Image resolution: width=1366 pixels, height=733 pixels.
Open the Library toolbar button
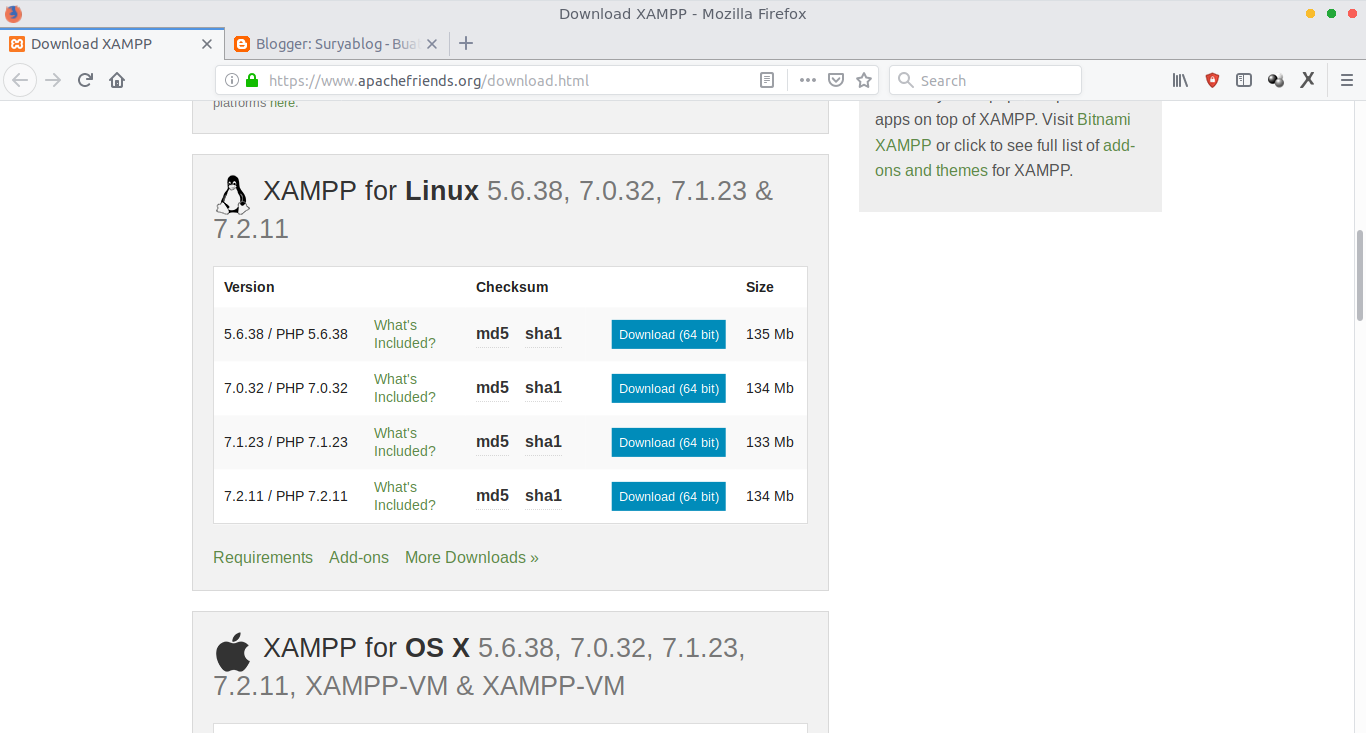pyautogui.click(x=1181, y=80)
